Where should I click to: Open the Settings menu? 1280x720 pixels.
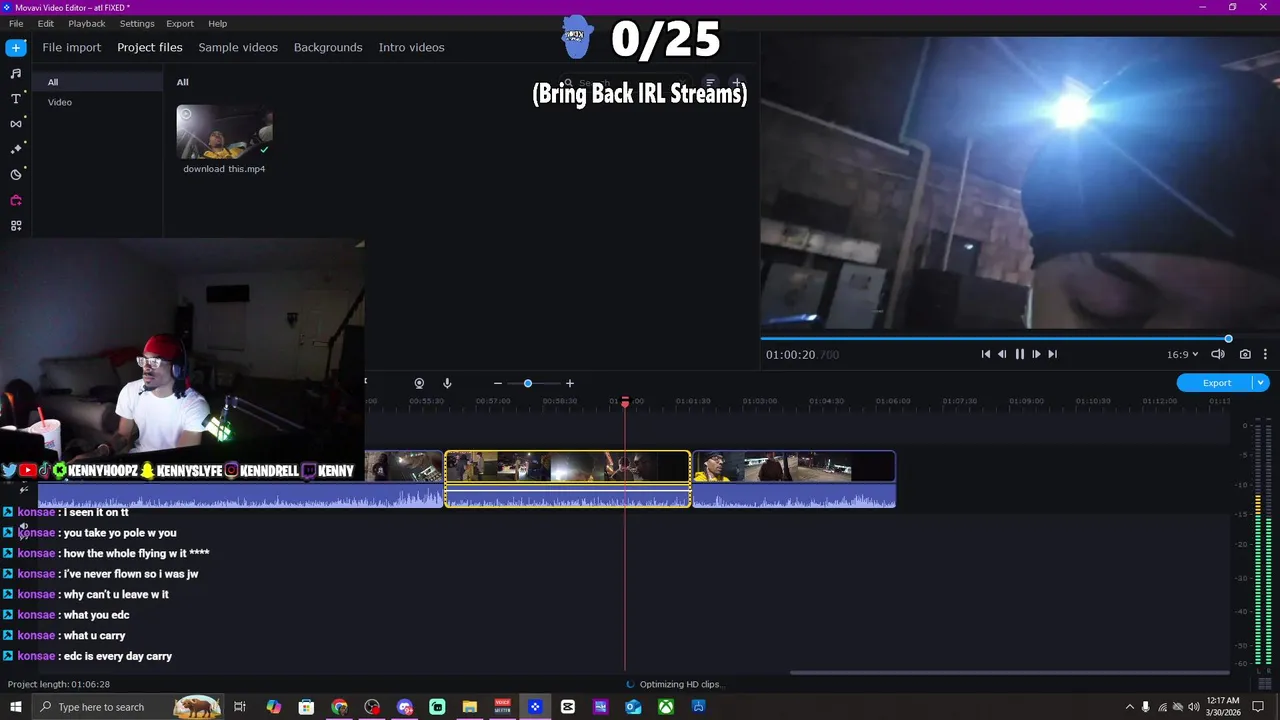click(x=137, y=23)
